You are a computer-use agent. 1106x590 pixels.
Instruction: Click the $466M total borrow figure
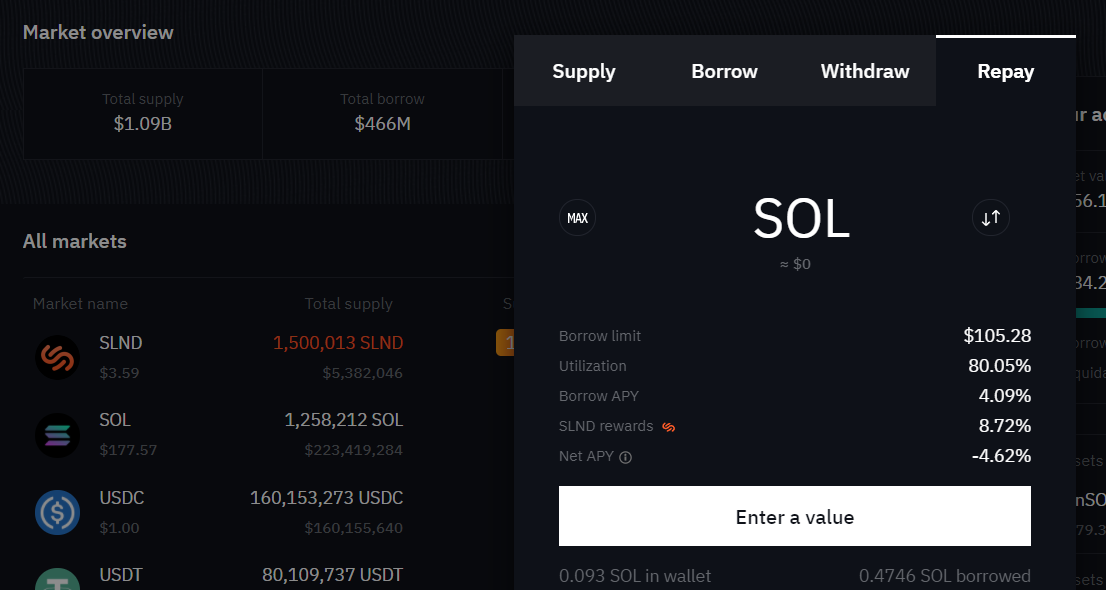tap(382, 124)
